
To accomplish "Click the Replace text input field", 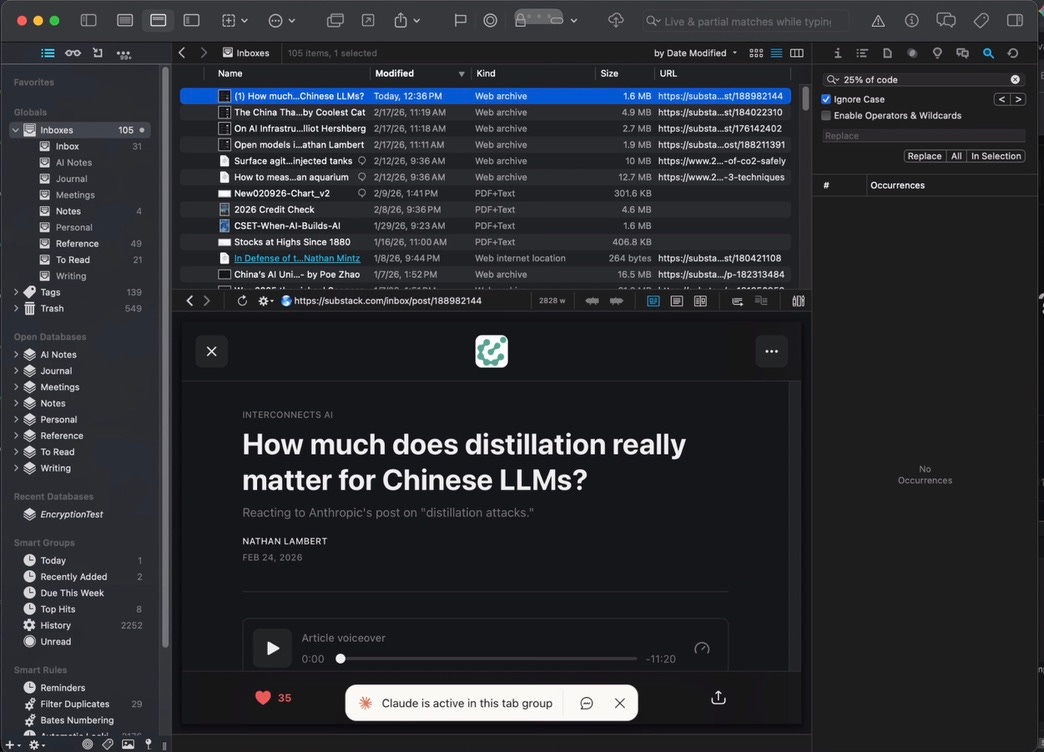I will coord(923,136).
